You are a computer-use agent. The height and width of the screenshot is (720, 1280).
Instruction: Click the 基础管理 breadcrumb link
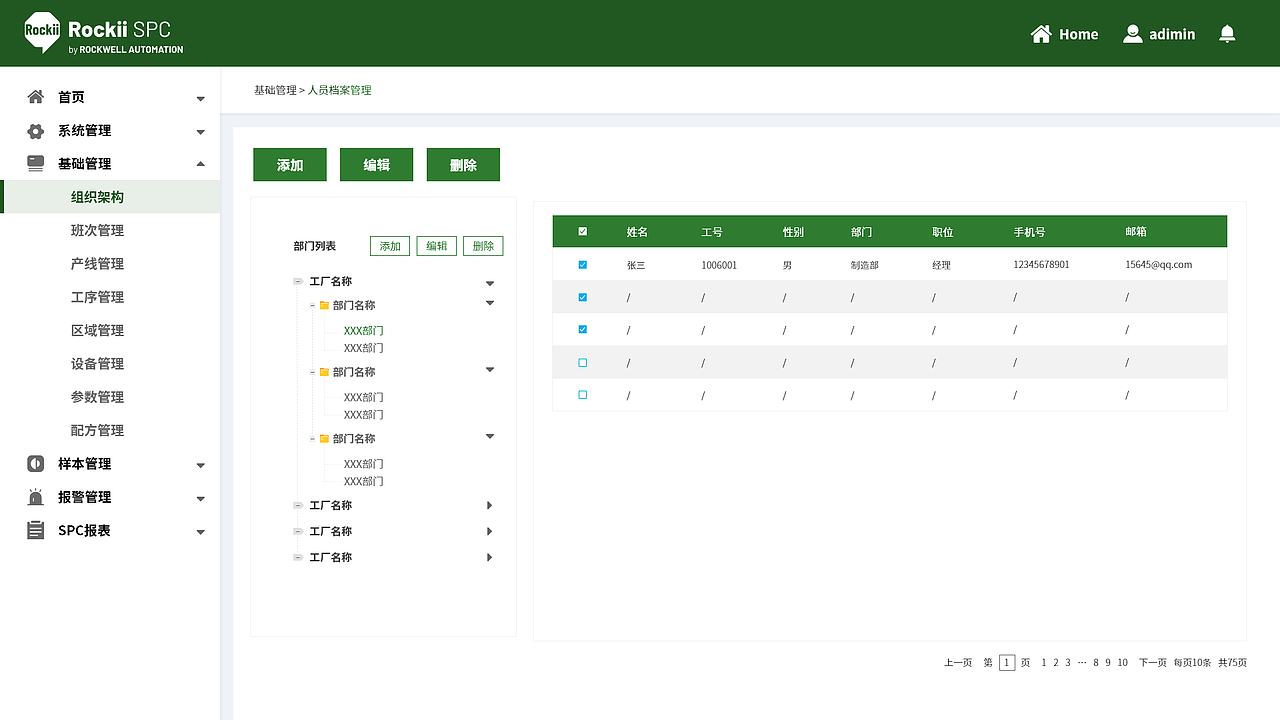coord(275,90)
